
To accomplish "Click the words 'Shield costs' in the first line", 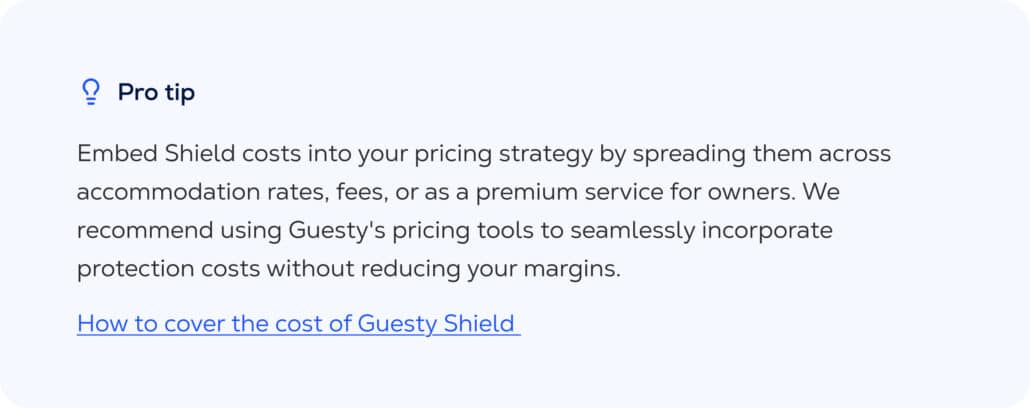I will click(x=212, y=155).
